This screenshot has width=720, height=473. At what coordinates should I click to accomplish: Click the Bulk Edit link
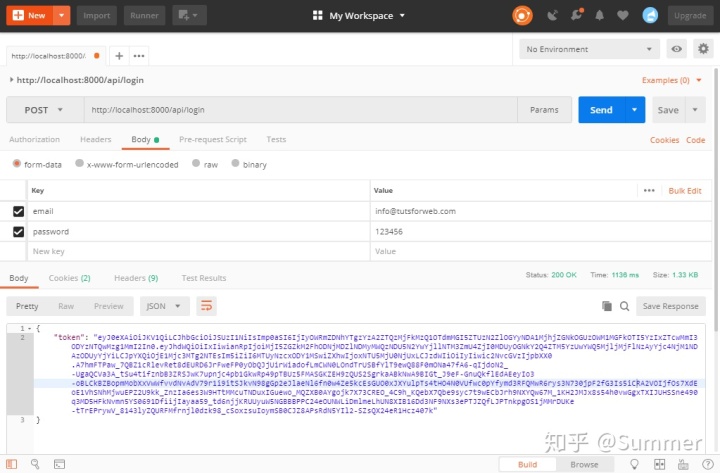click(685, 191)
